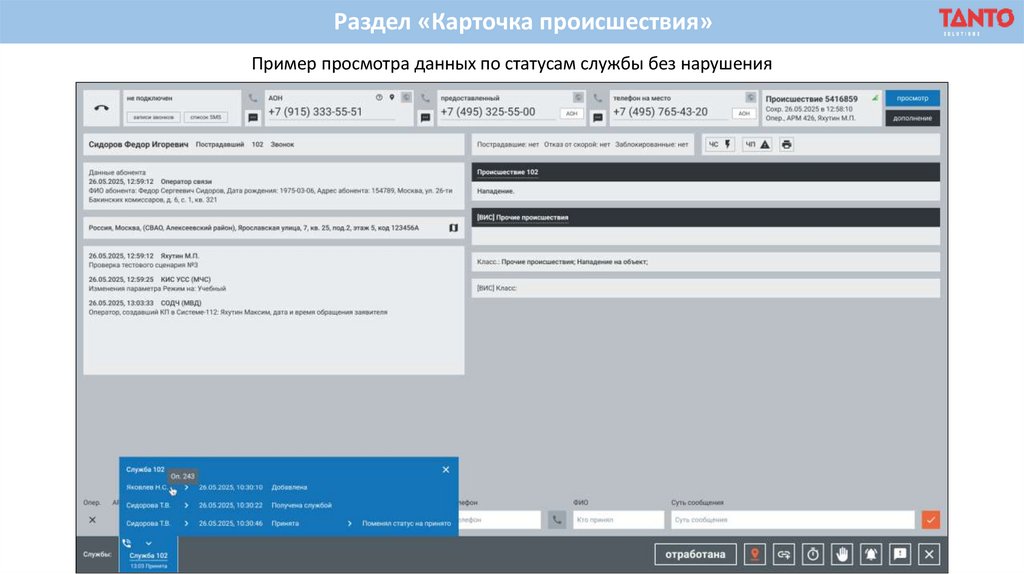The height and width of the screenshot is (574, 1024).
Task: Toggle the ЧП warning flag button
Action: (x=758, y=144)
